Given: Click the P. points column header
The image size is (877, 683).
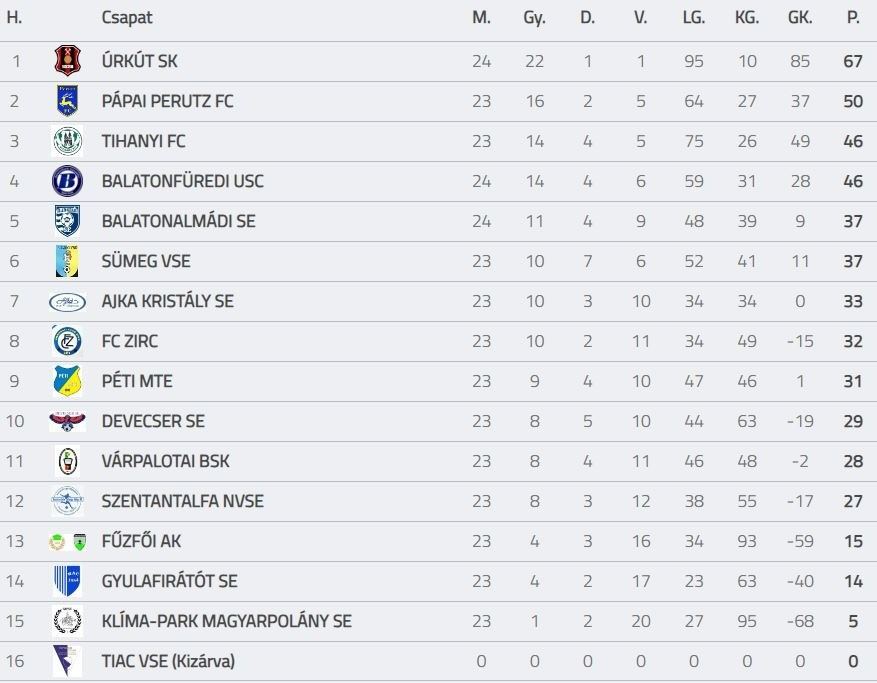Looking at the screenshot, I should [853, 18].
